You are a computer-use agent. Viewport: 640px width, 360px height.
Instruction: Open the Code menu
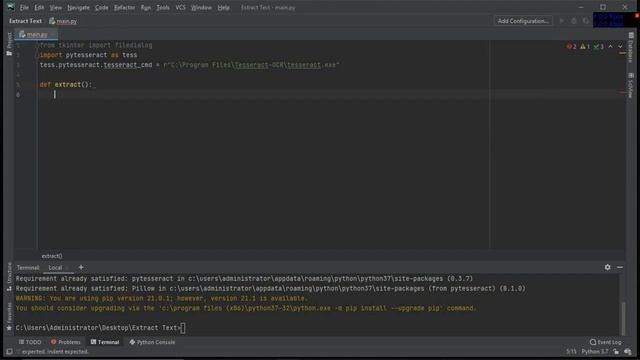[101, 7]
